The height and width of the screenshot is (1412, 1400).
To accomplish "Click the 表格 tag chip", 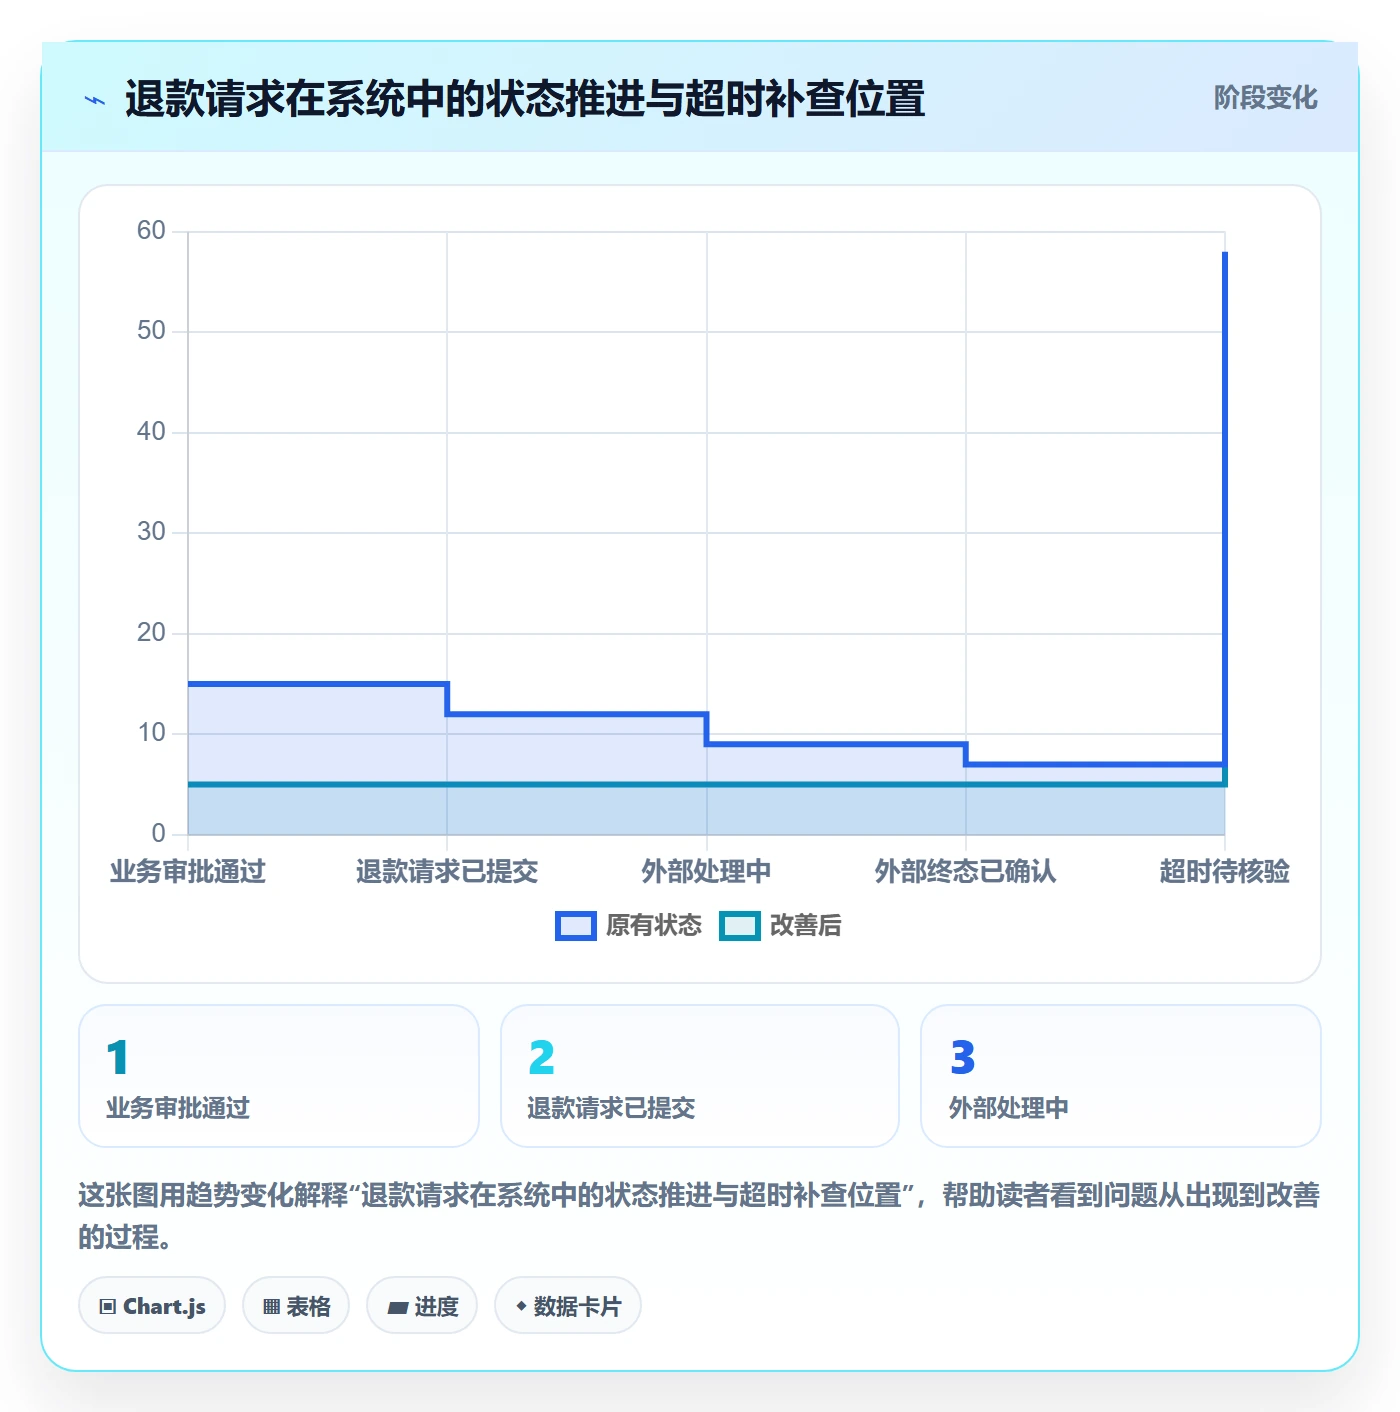I will [296, 1306].
